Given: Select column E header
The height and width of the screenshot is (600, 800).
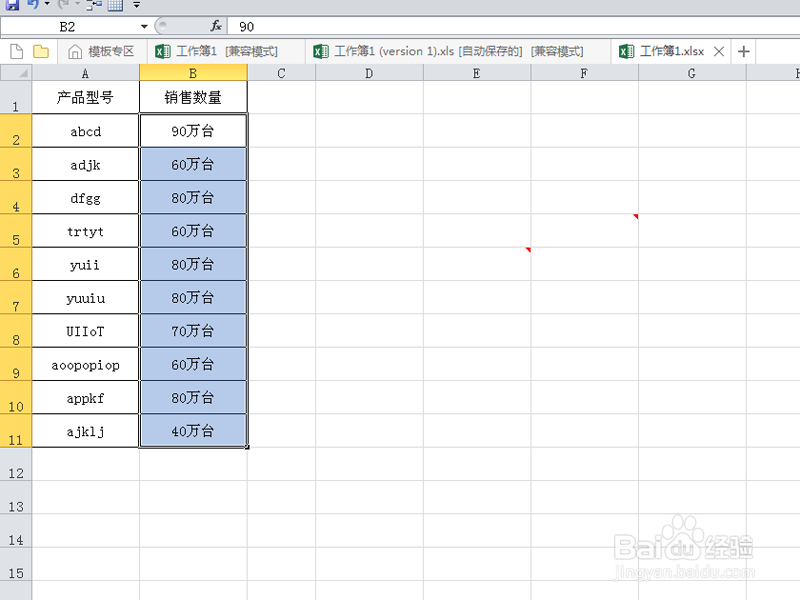Looking at the screenshot, I should click(x=477, y=73).
